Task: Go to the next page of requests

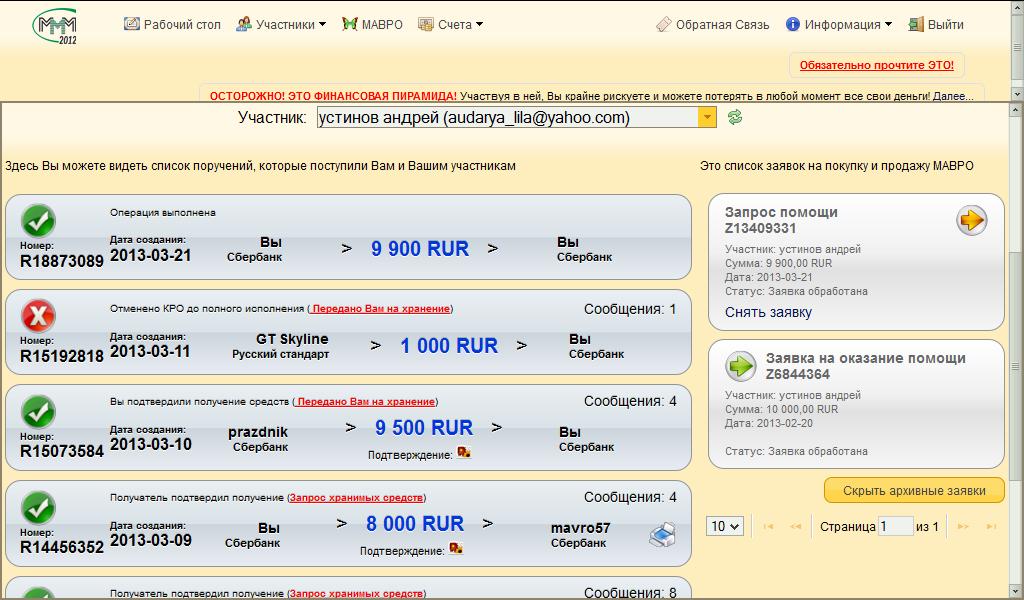Action: click(963, 526)
